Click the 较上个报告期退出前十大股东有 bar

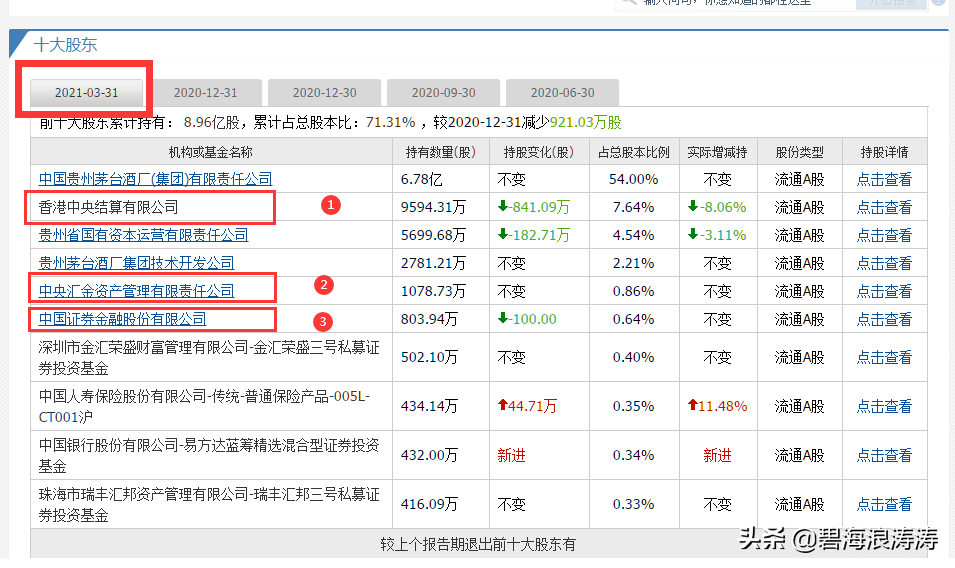pyautogui.click(x=478, y=544)
